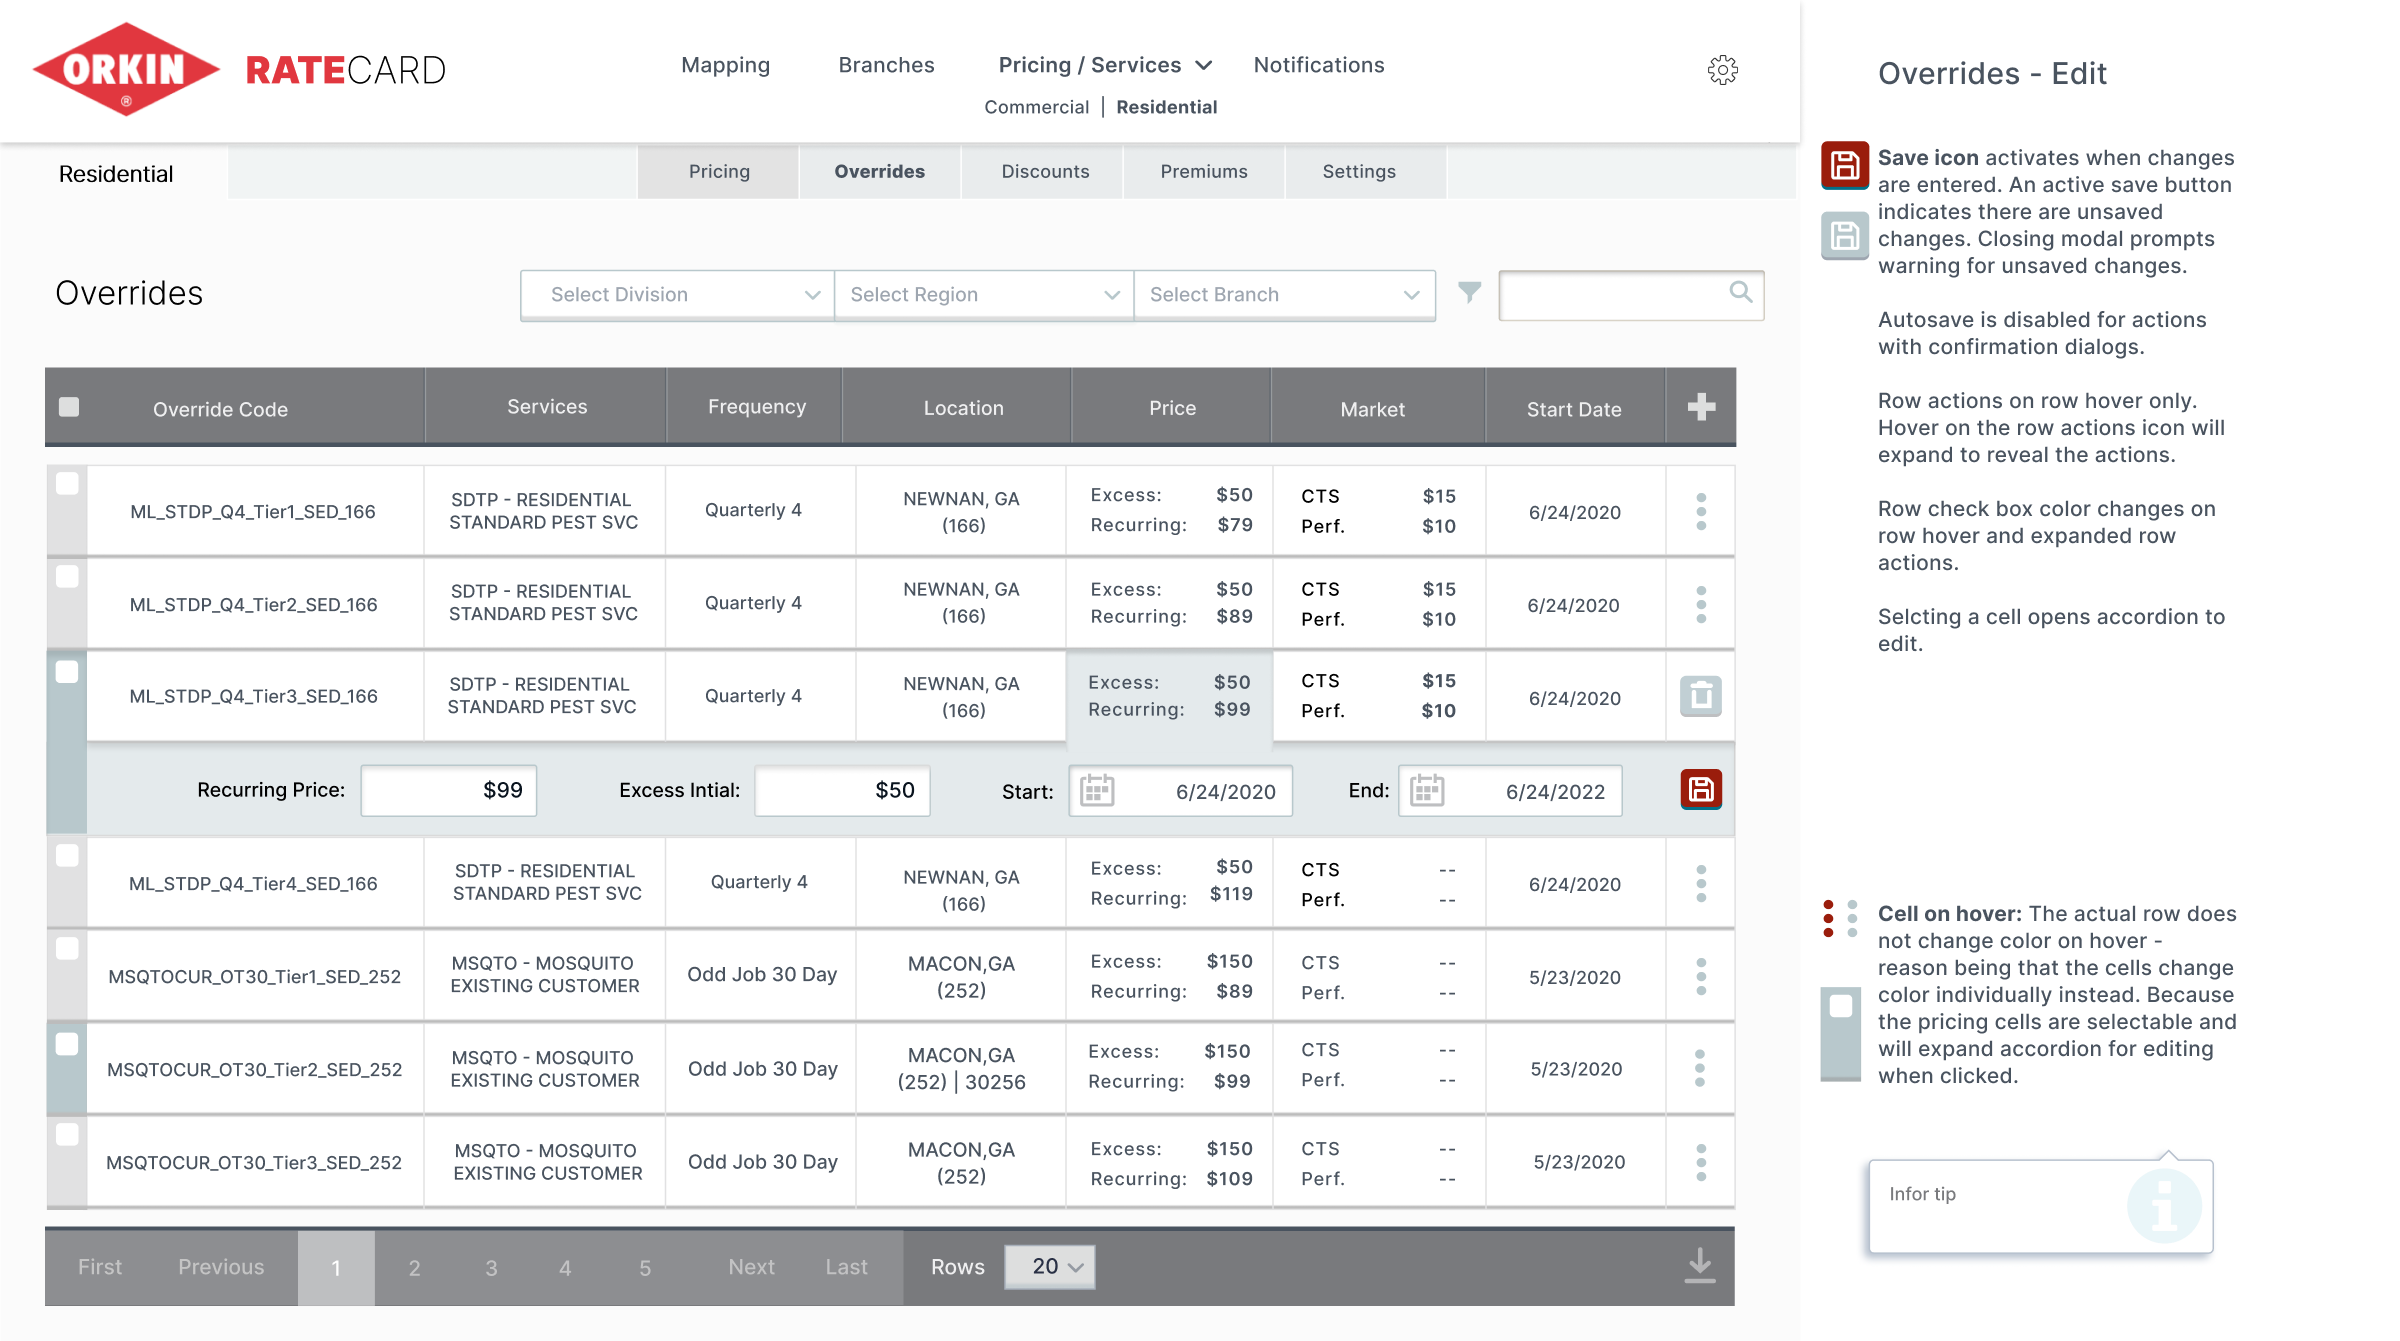
Task: Open the Select Division dropdown
Action: pos(677,295)
